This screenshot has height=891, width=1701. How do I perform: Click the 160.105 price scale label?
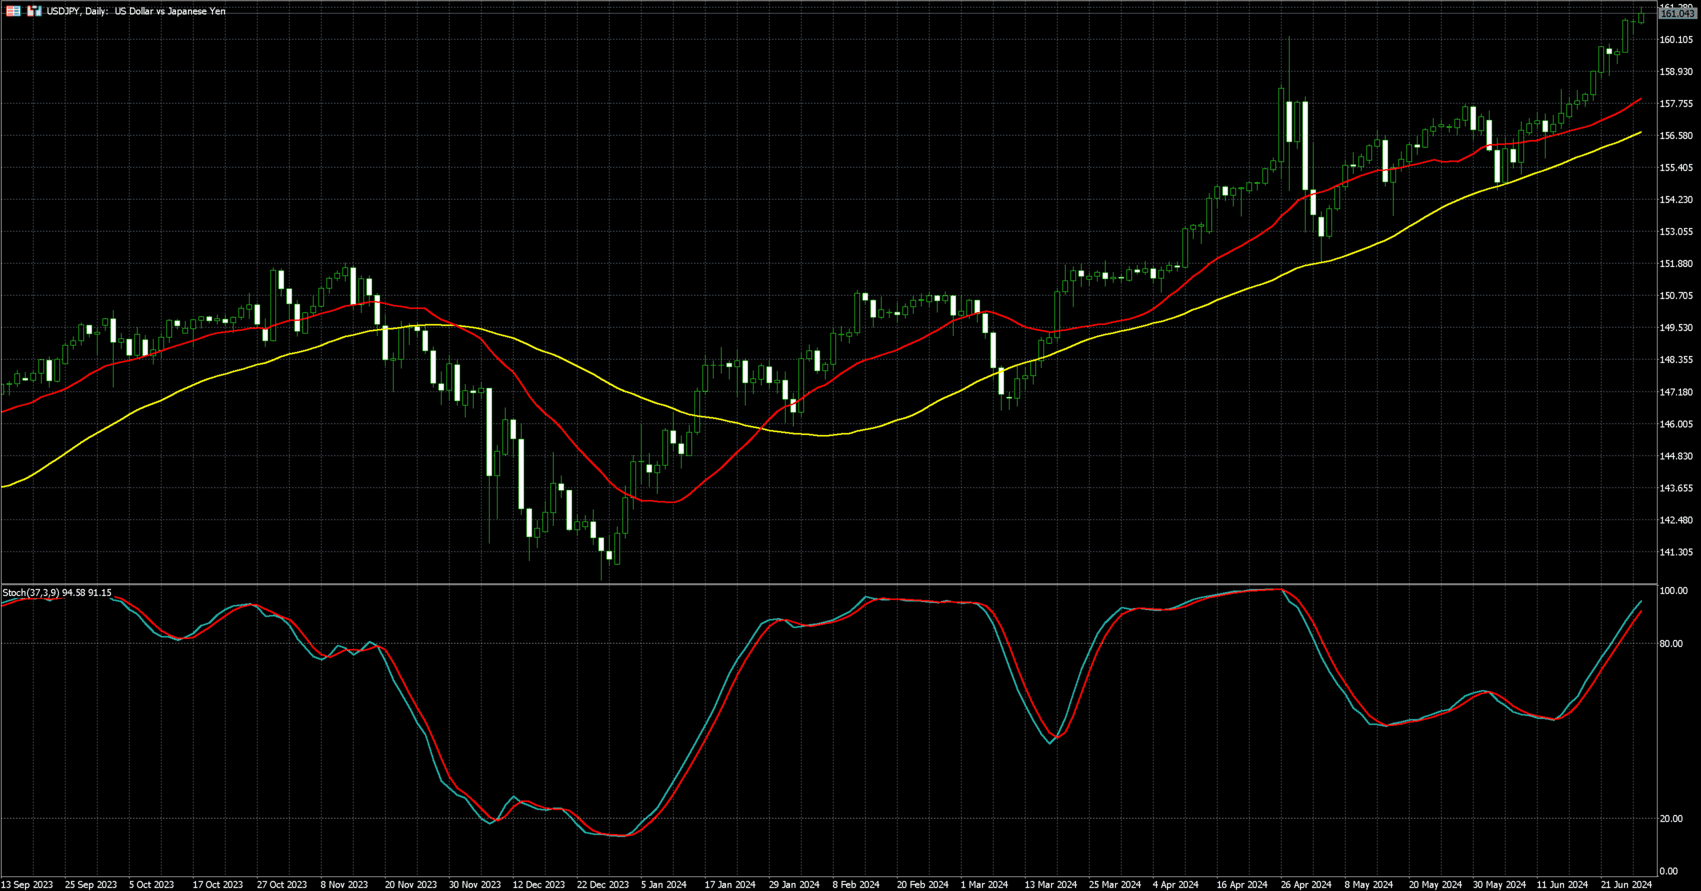click(x=1676, y=40)
